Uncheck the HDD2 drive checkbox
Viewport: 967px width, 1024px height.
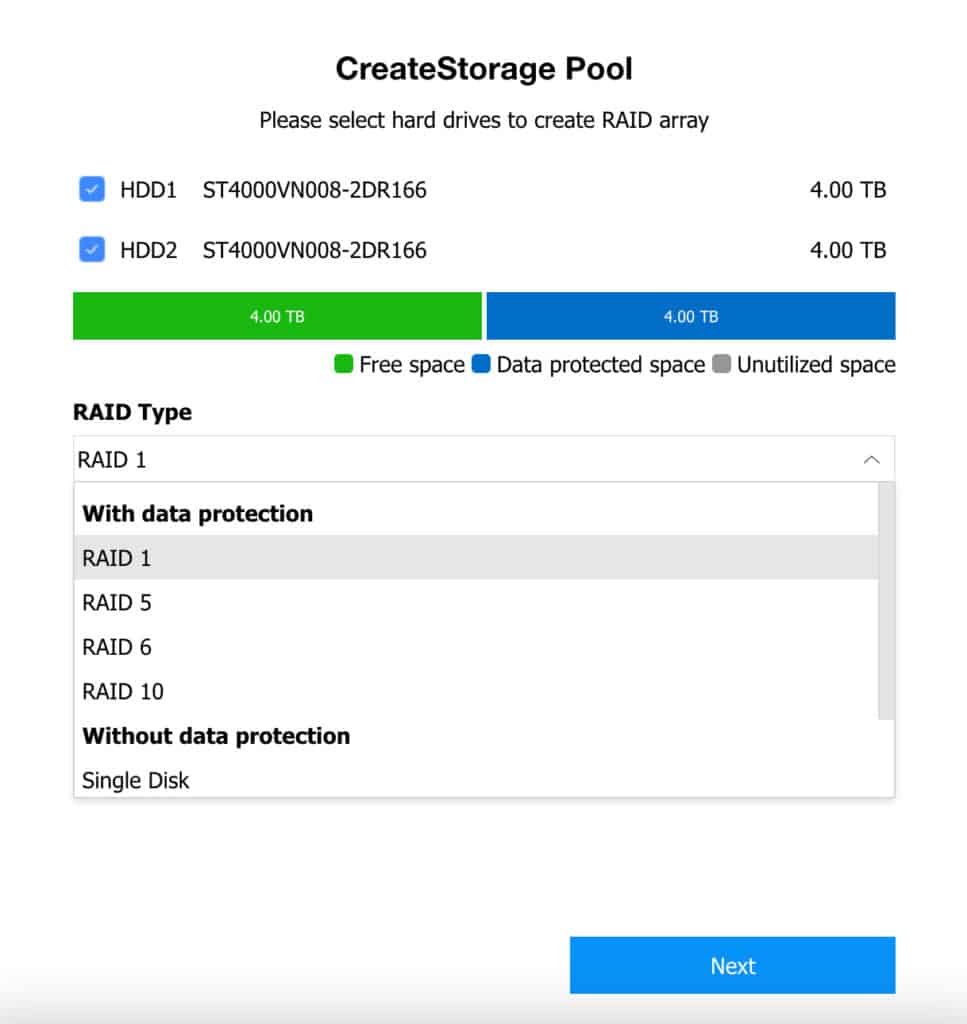point(90,249)
